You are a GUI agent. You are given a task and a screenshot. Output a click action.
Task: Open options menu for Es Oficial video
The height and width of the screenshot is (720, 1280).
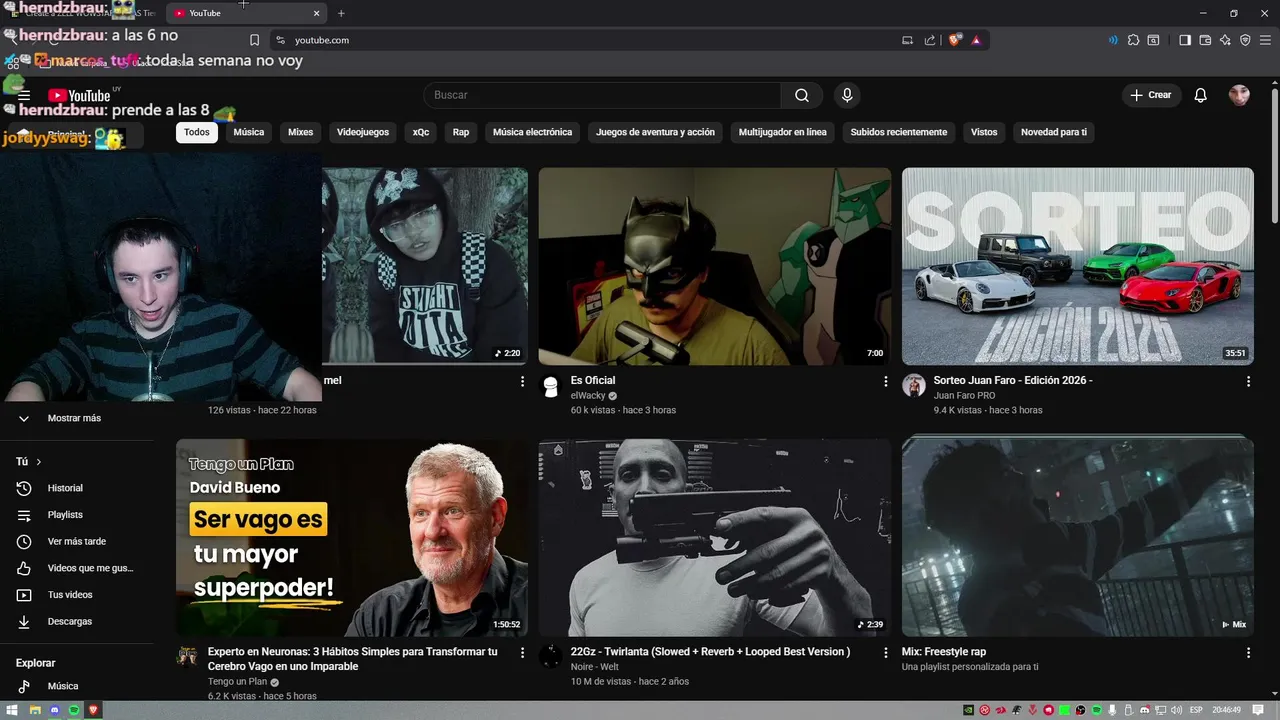pos(885,381)
